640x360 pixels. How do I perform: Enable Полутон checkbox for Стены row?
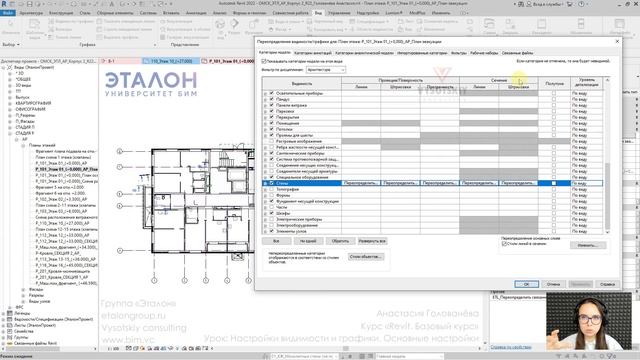coord(554,183)
